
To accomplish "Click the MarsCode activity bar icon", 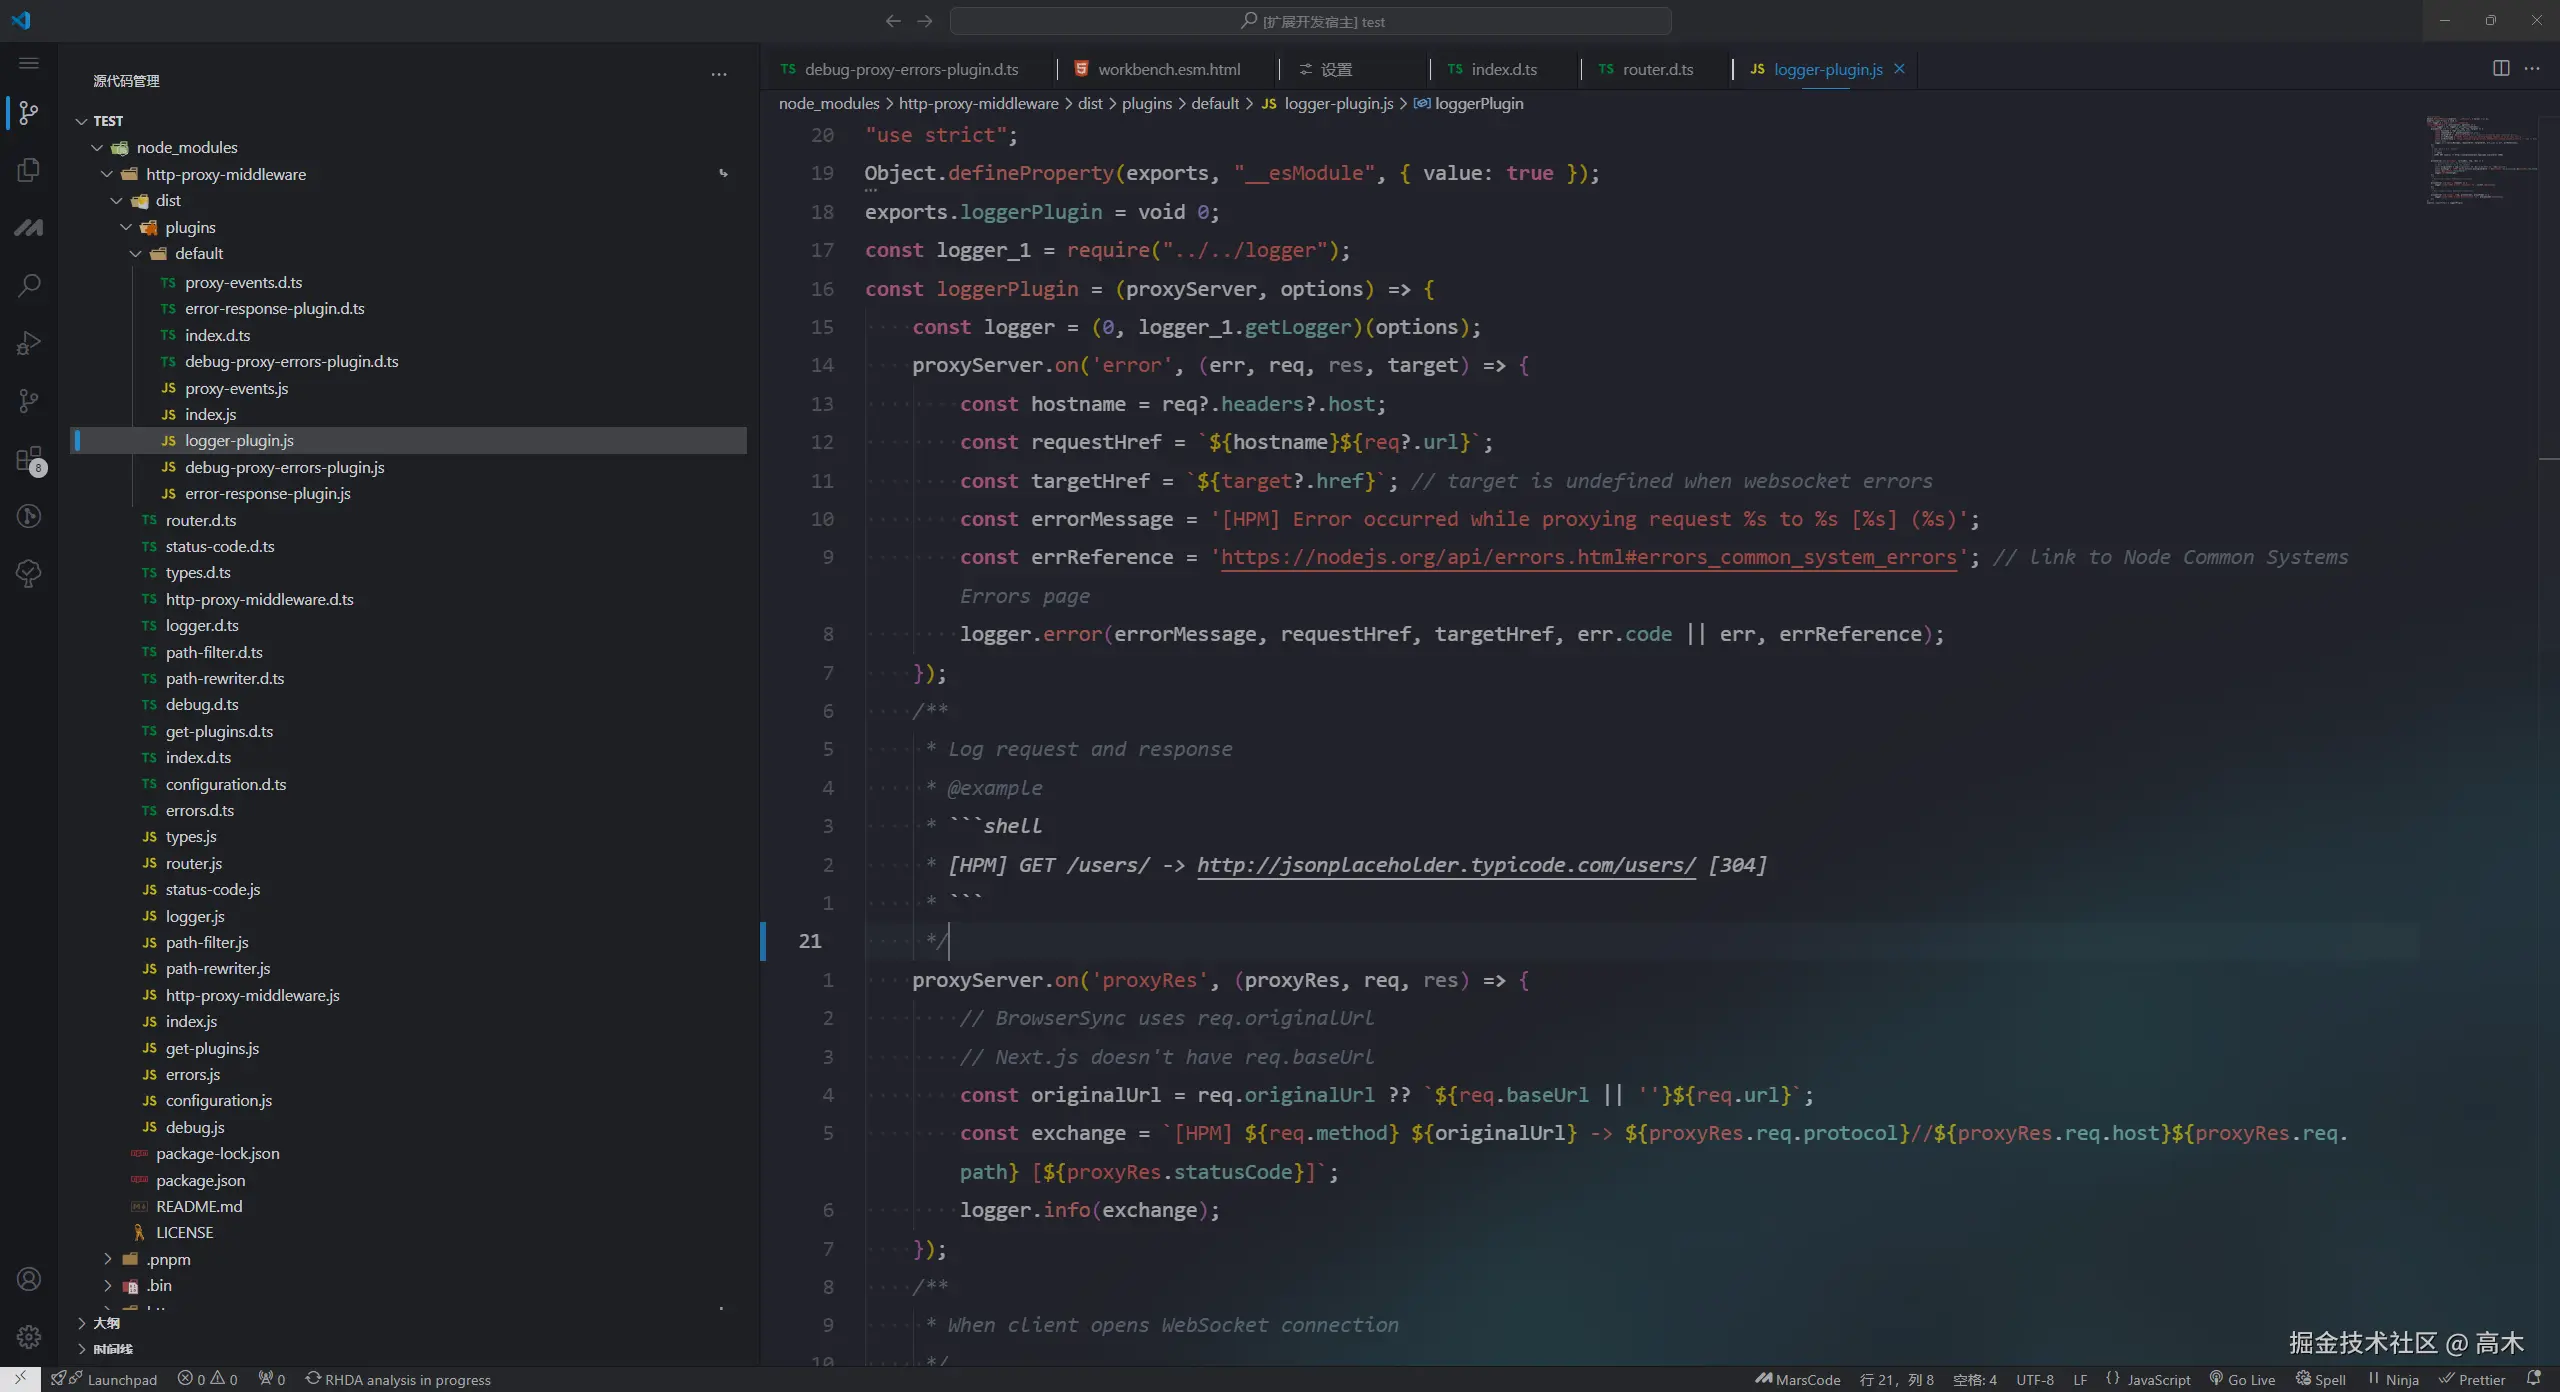I will (29, 228).
